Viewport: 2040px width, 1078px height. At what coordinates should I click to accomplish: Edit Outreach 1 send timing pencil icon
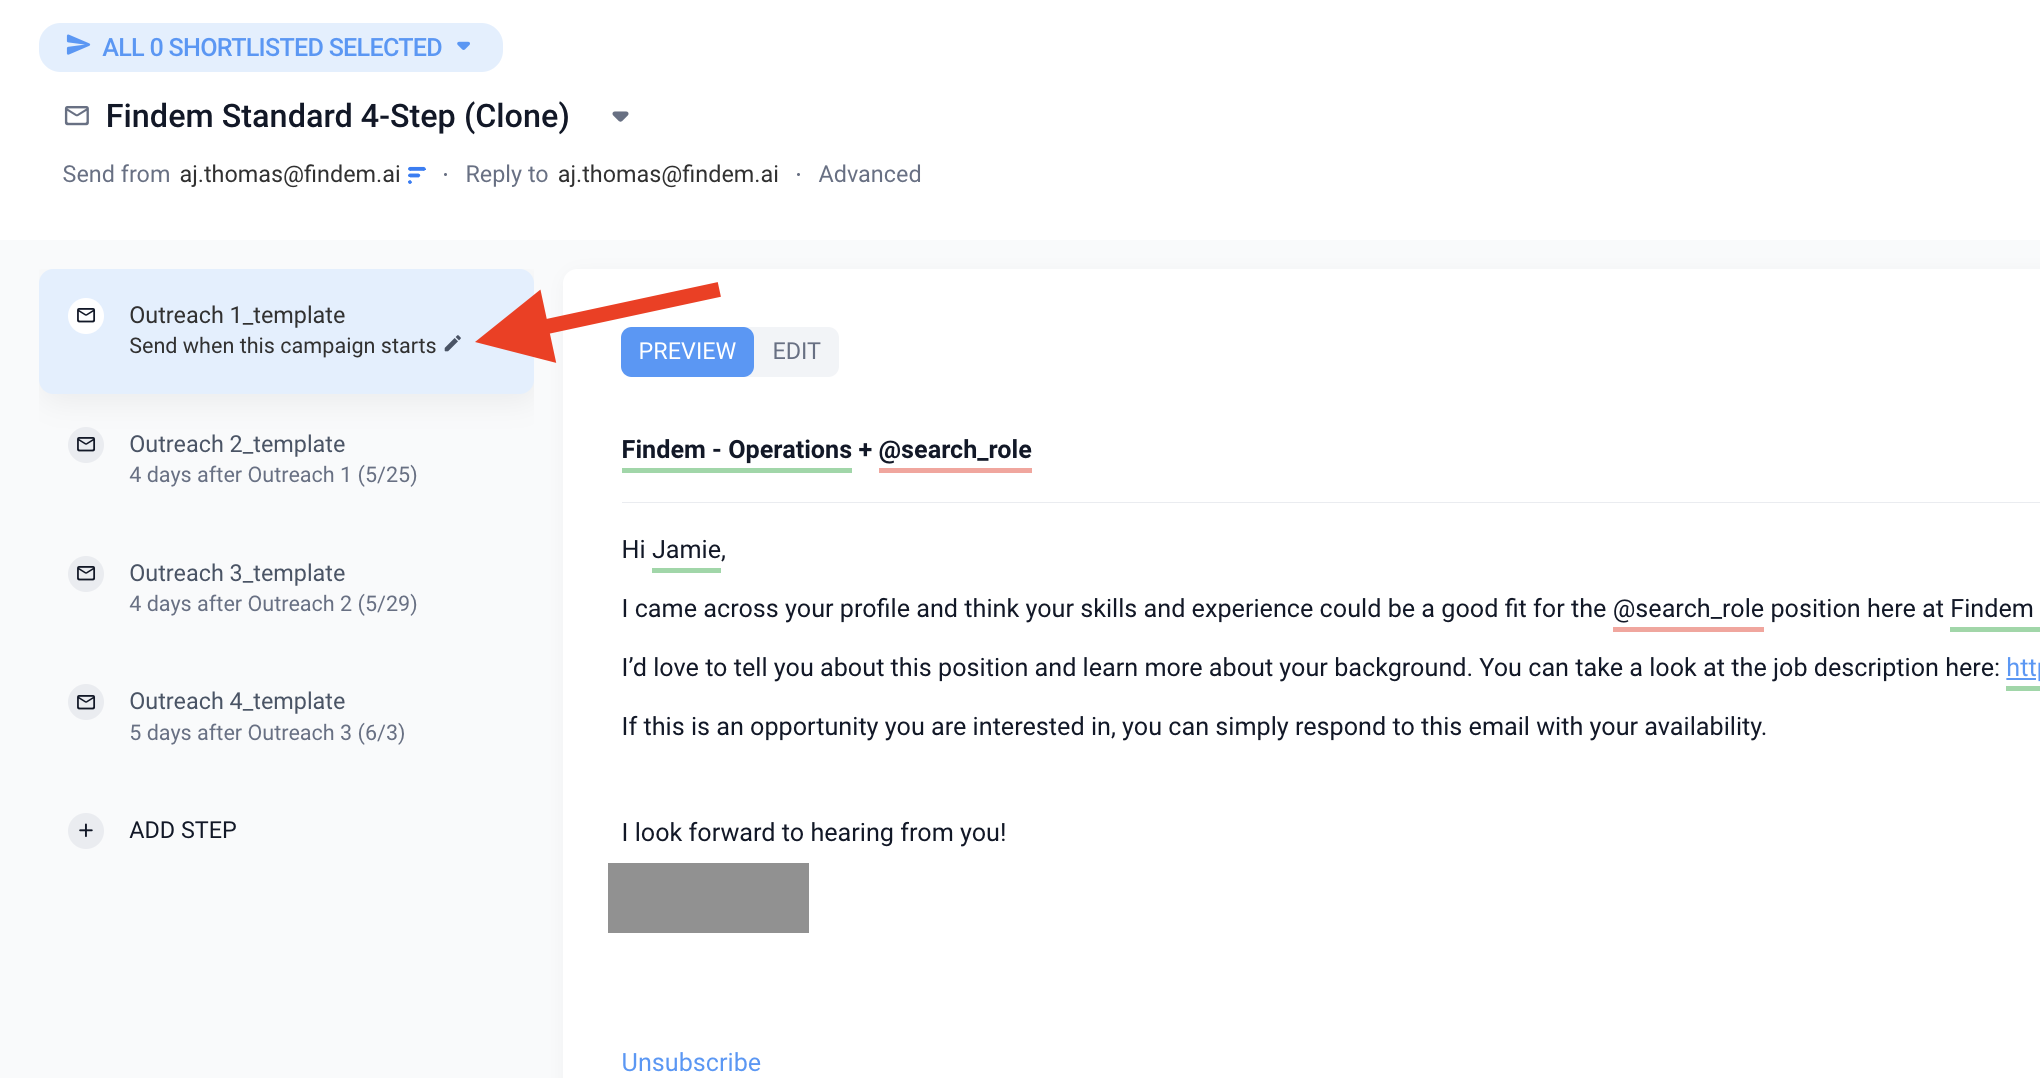pyautogui.click(x=453, y=344)
